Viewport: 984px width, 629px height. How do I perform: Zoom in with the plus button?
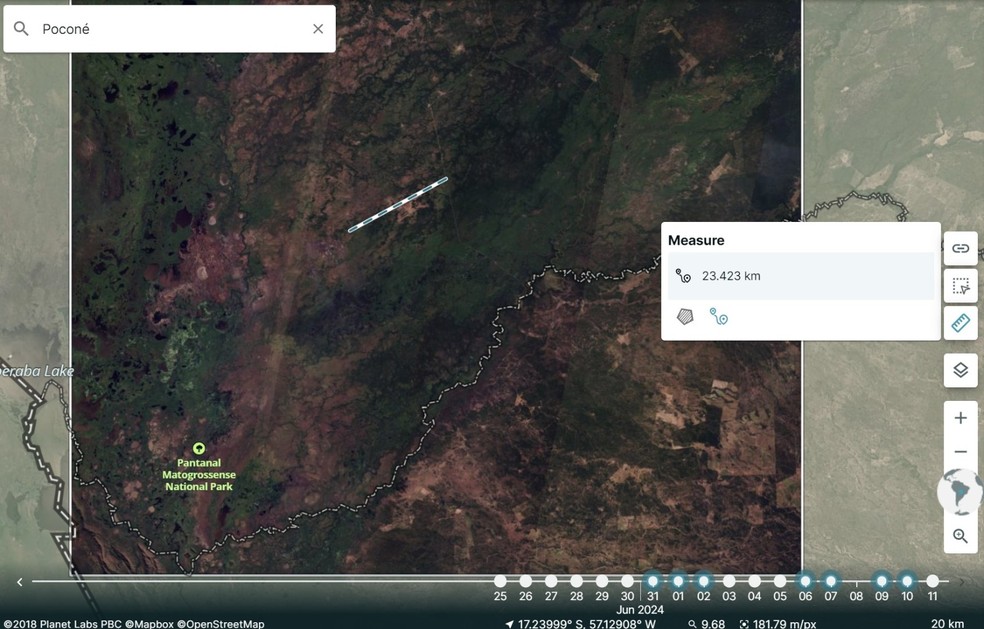tap(960, 418)
